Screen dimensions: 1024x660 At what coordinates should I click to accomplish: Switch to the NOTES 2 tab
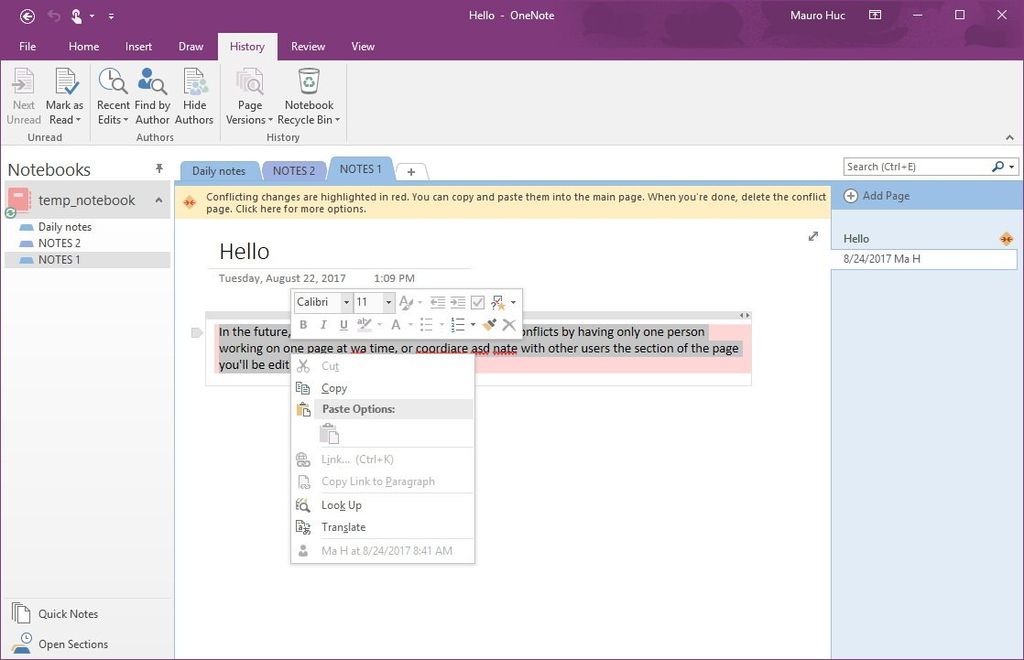[x=294, y=170]
